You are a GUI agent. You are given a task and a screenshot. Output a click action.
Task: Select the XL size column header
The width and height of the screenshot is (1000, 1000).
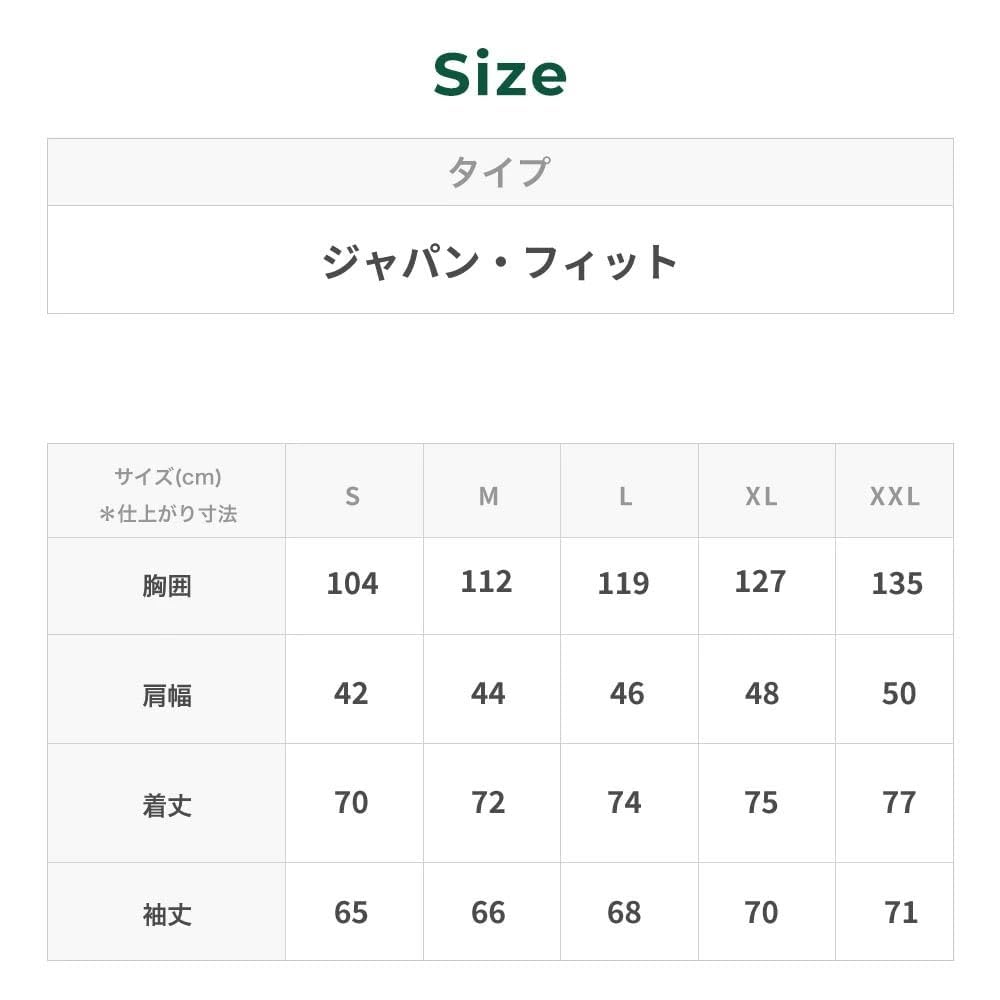pos(761,496)
